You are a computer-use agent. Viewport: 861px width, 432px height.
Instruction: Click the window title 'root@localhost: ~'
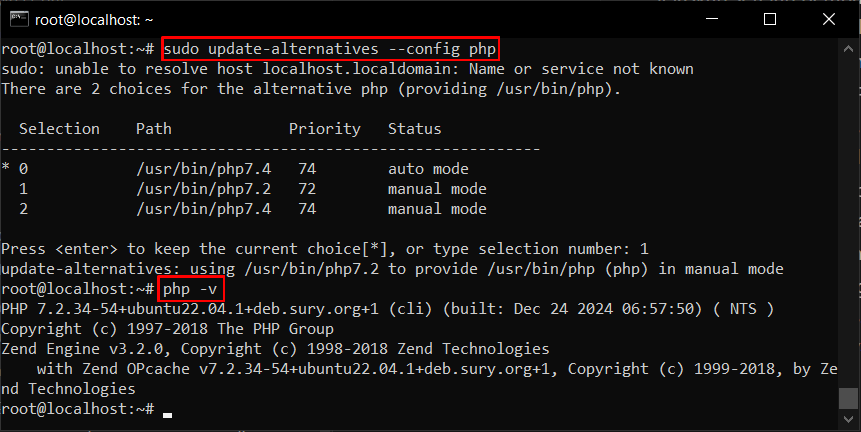(94, 20)
